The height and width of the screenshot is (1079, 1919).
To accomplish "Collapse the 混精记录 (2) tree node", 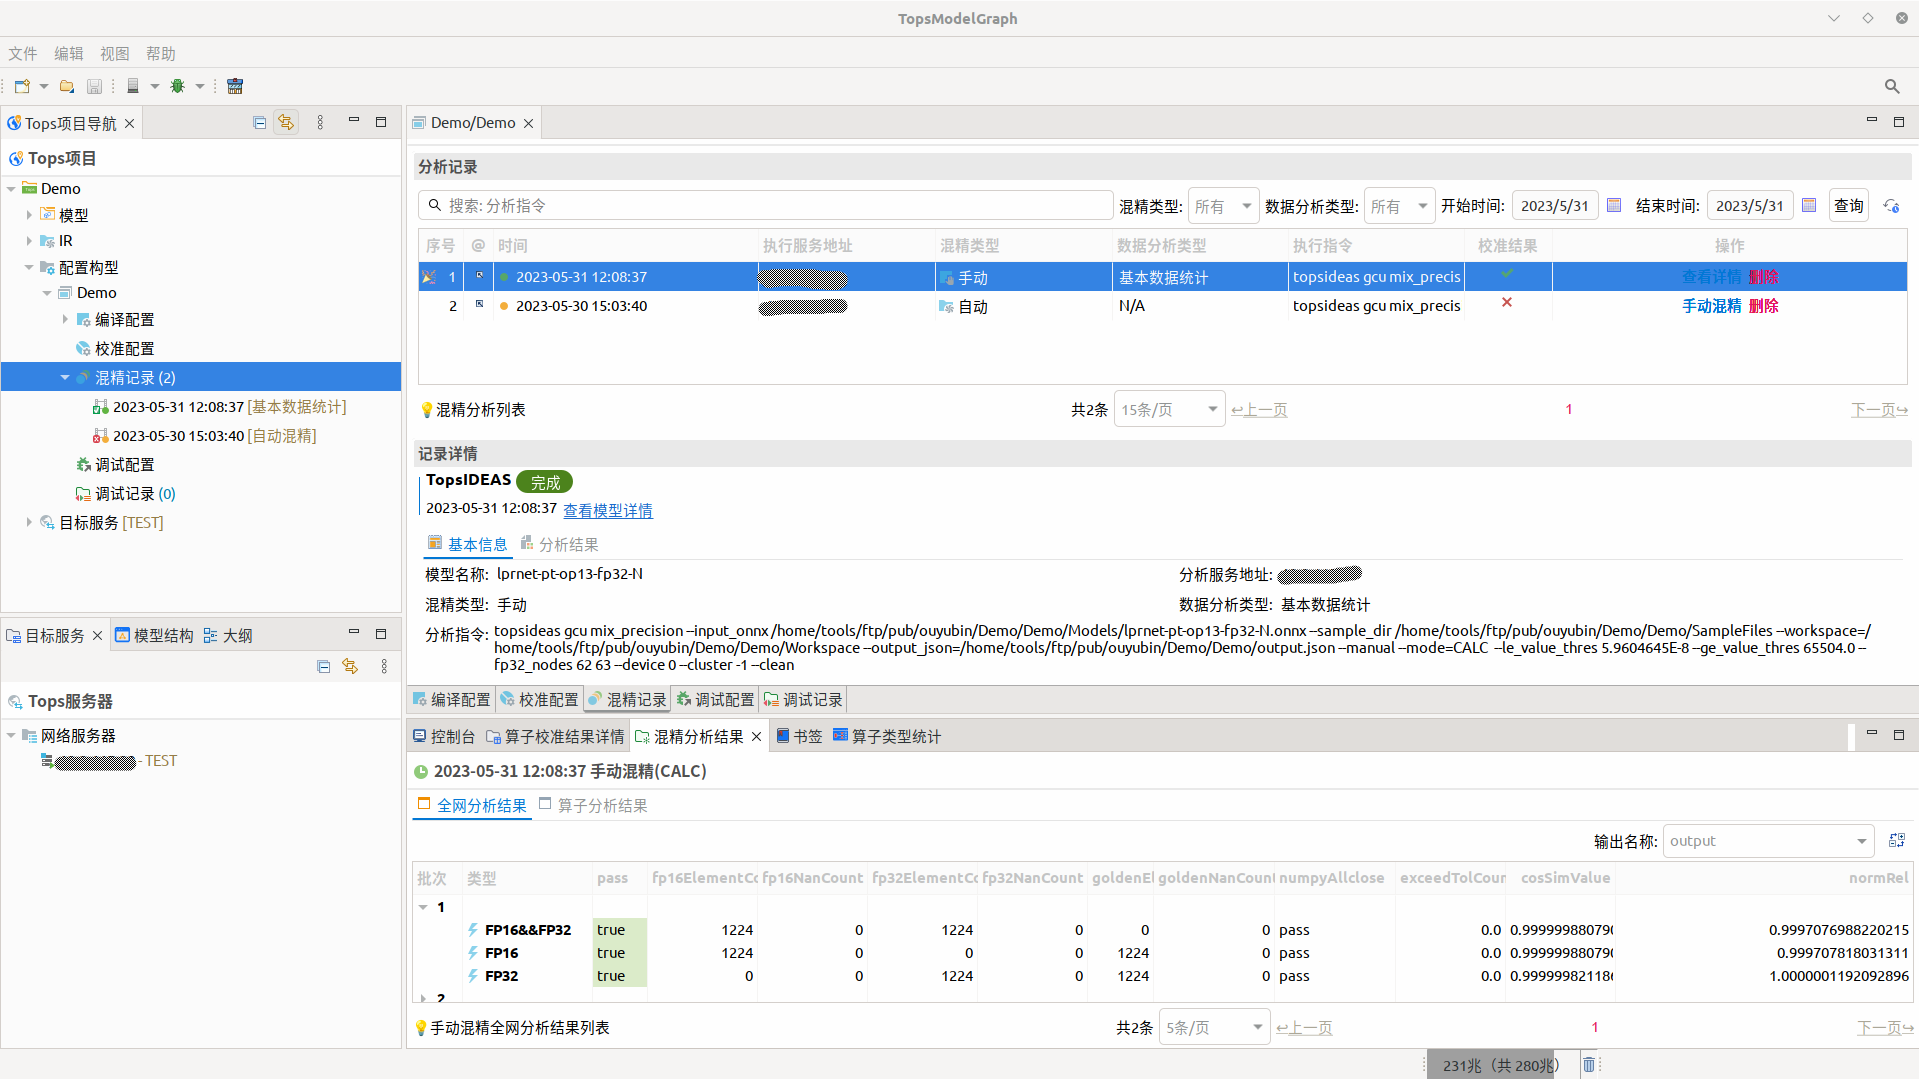I will point(65,378).
